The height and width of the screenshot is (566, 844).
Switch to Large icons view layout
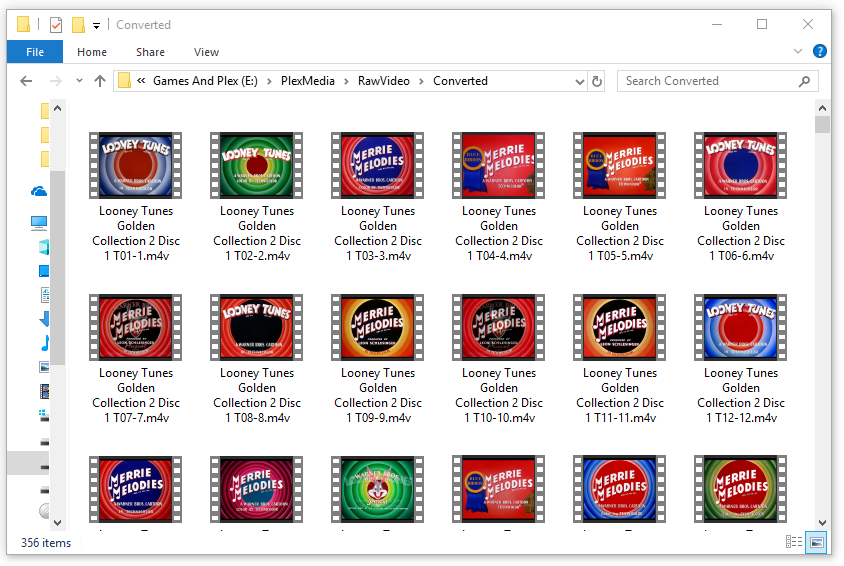tap(817, 542)
